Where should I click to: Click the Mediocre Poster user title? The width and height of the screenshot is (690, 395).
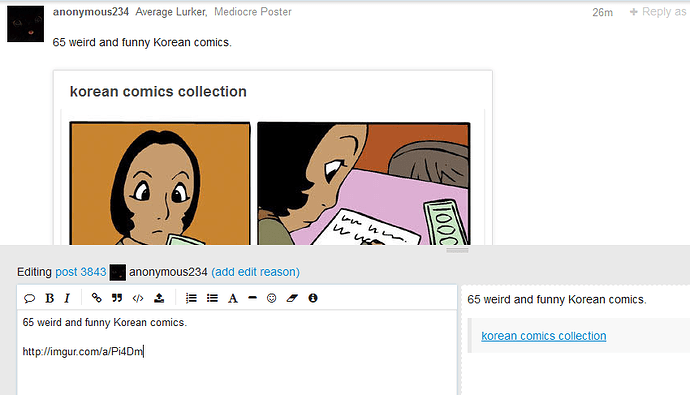(253, 12)
